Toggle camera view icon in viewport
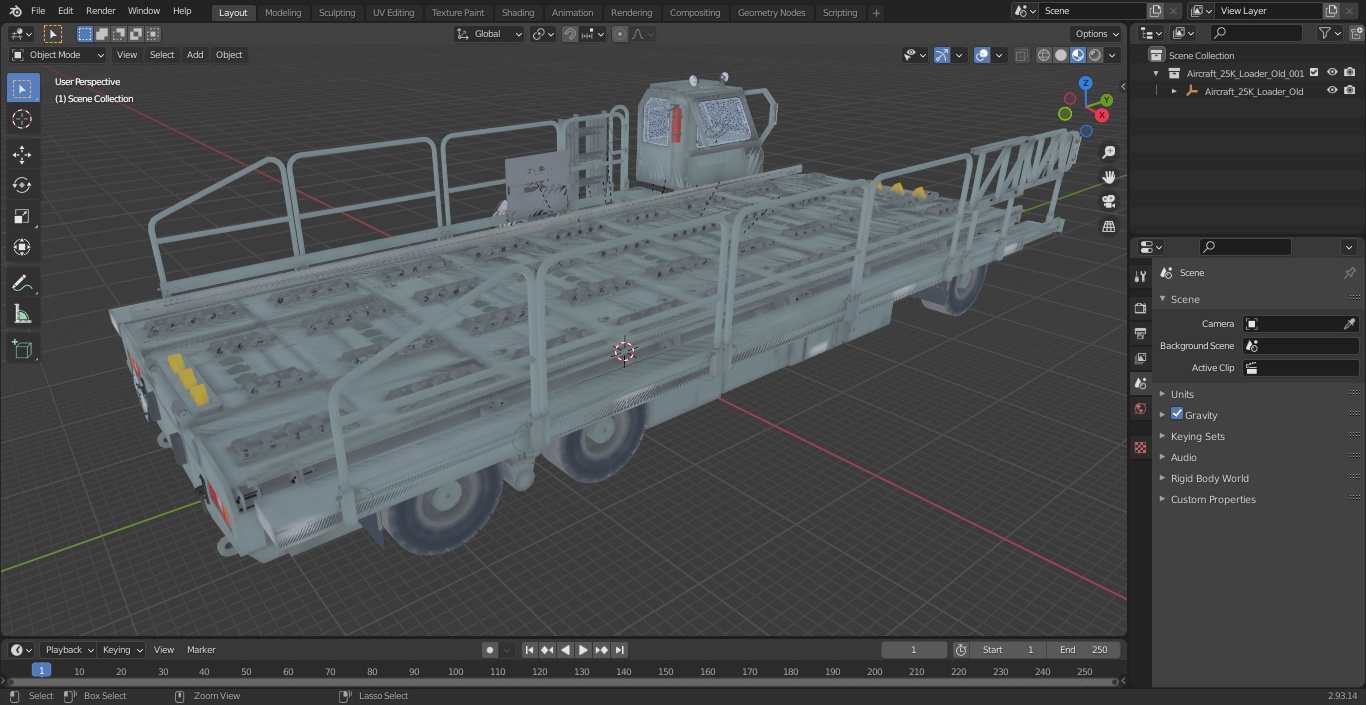Image resolution: width=1366 pixels, height=705 pixels. tap(1108, 202)
